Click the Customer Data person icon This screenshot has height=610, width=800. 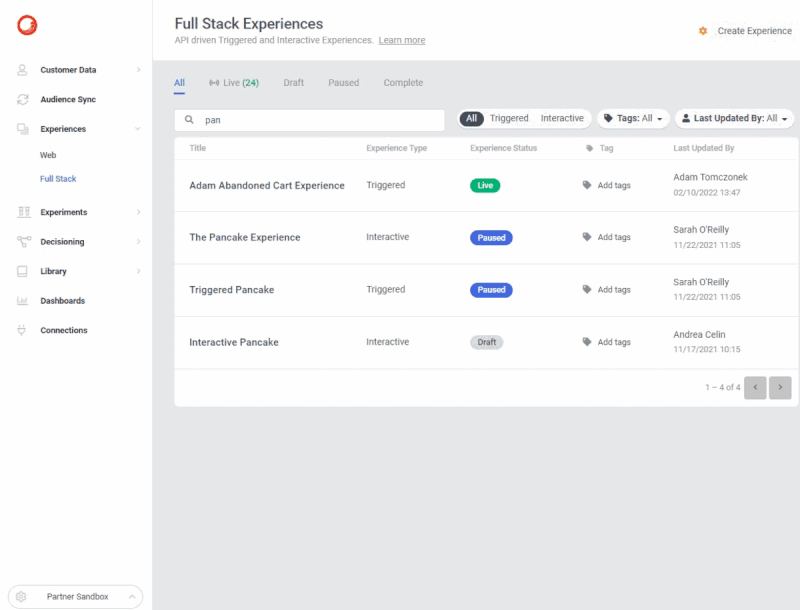(22, 70)
